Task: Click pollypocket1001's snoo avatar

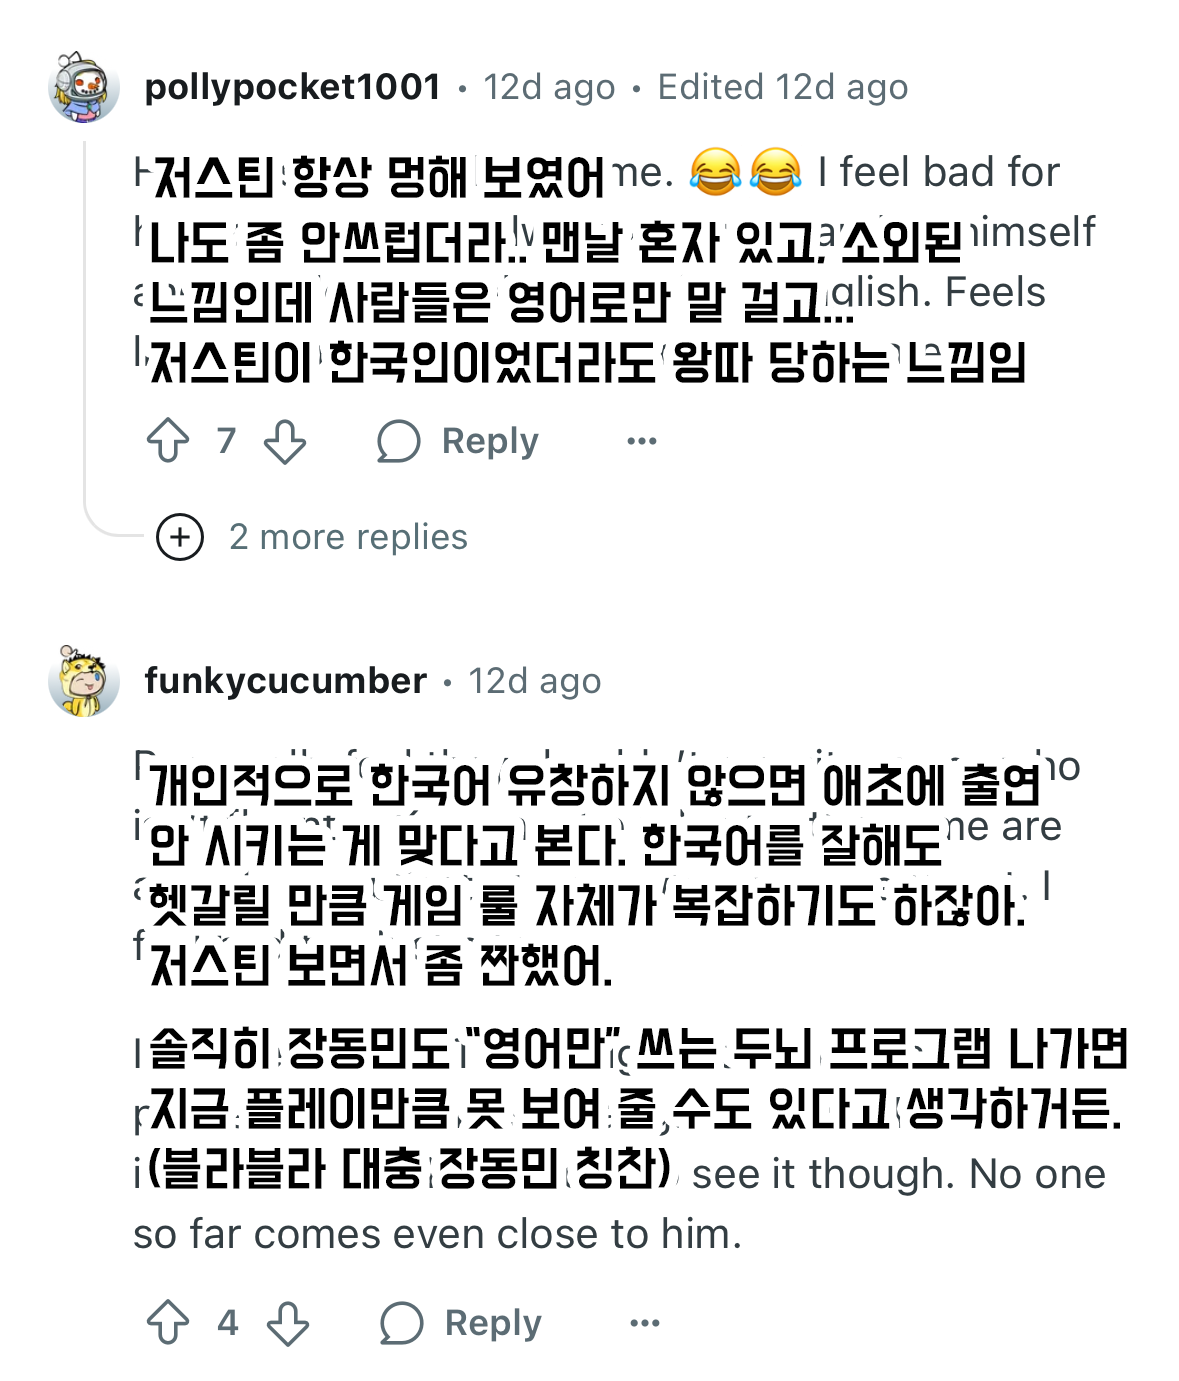Action: (84, 87)
